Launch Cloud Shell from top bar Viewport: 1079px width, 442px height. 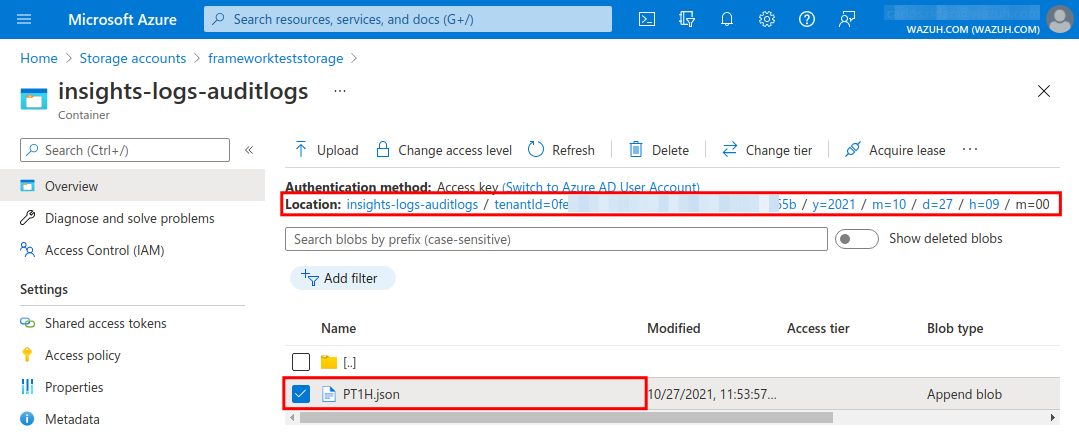click(647, 19)
